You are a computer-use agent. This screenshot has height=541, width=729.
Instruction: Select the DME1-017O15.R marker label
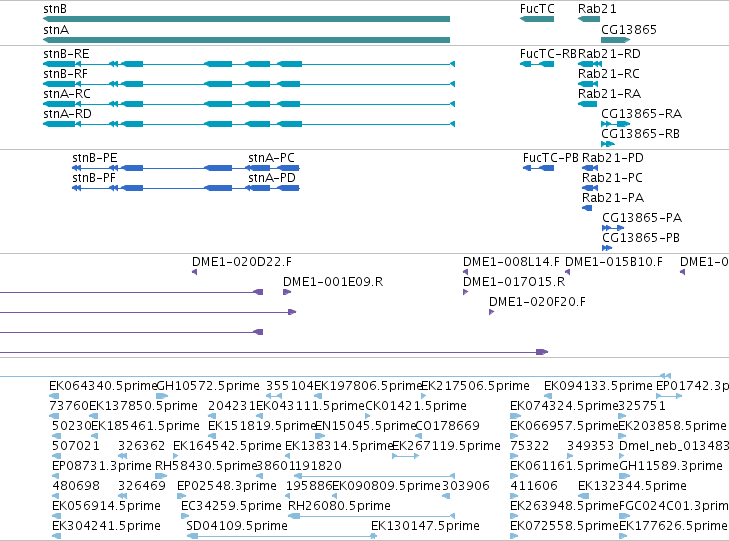514,282
